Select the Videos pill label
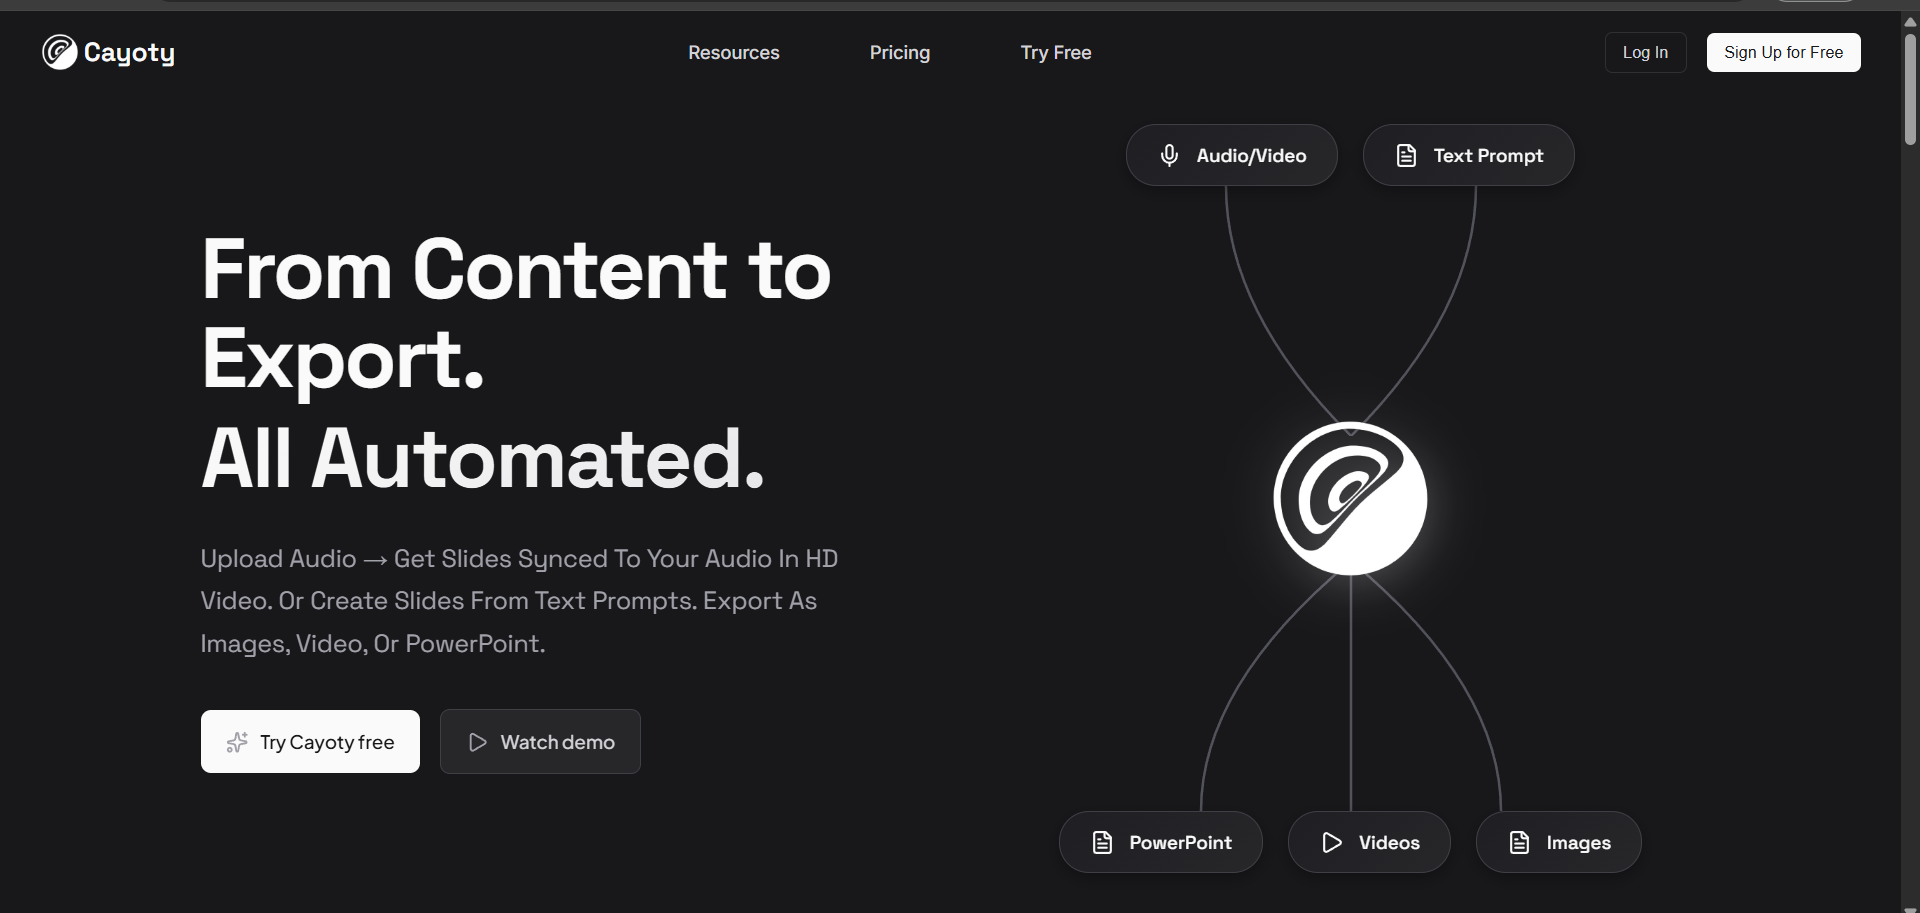Viewport: 1920px width, 913px height. coord(1389,843)
